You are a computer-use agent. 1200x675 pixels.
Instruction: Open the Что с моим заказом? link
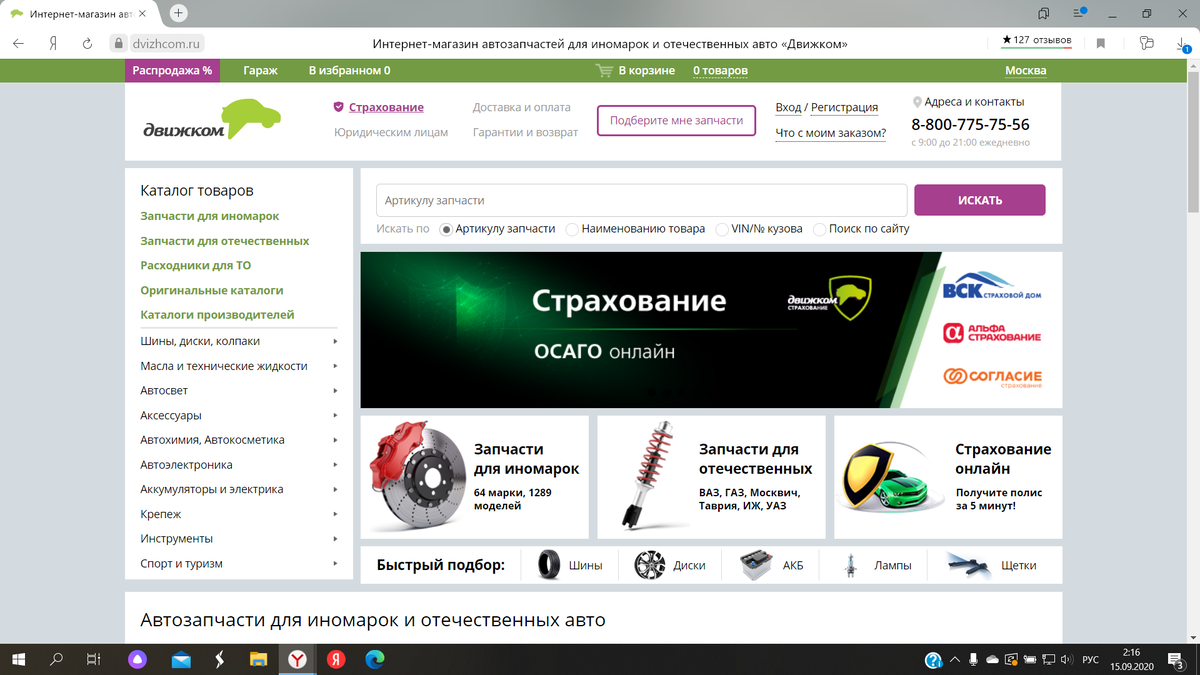pyautogui.click(x=831, y=133)
